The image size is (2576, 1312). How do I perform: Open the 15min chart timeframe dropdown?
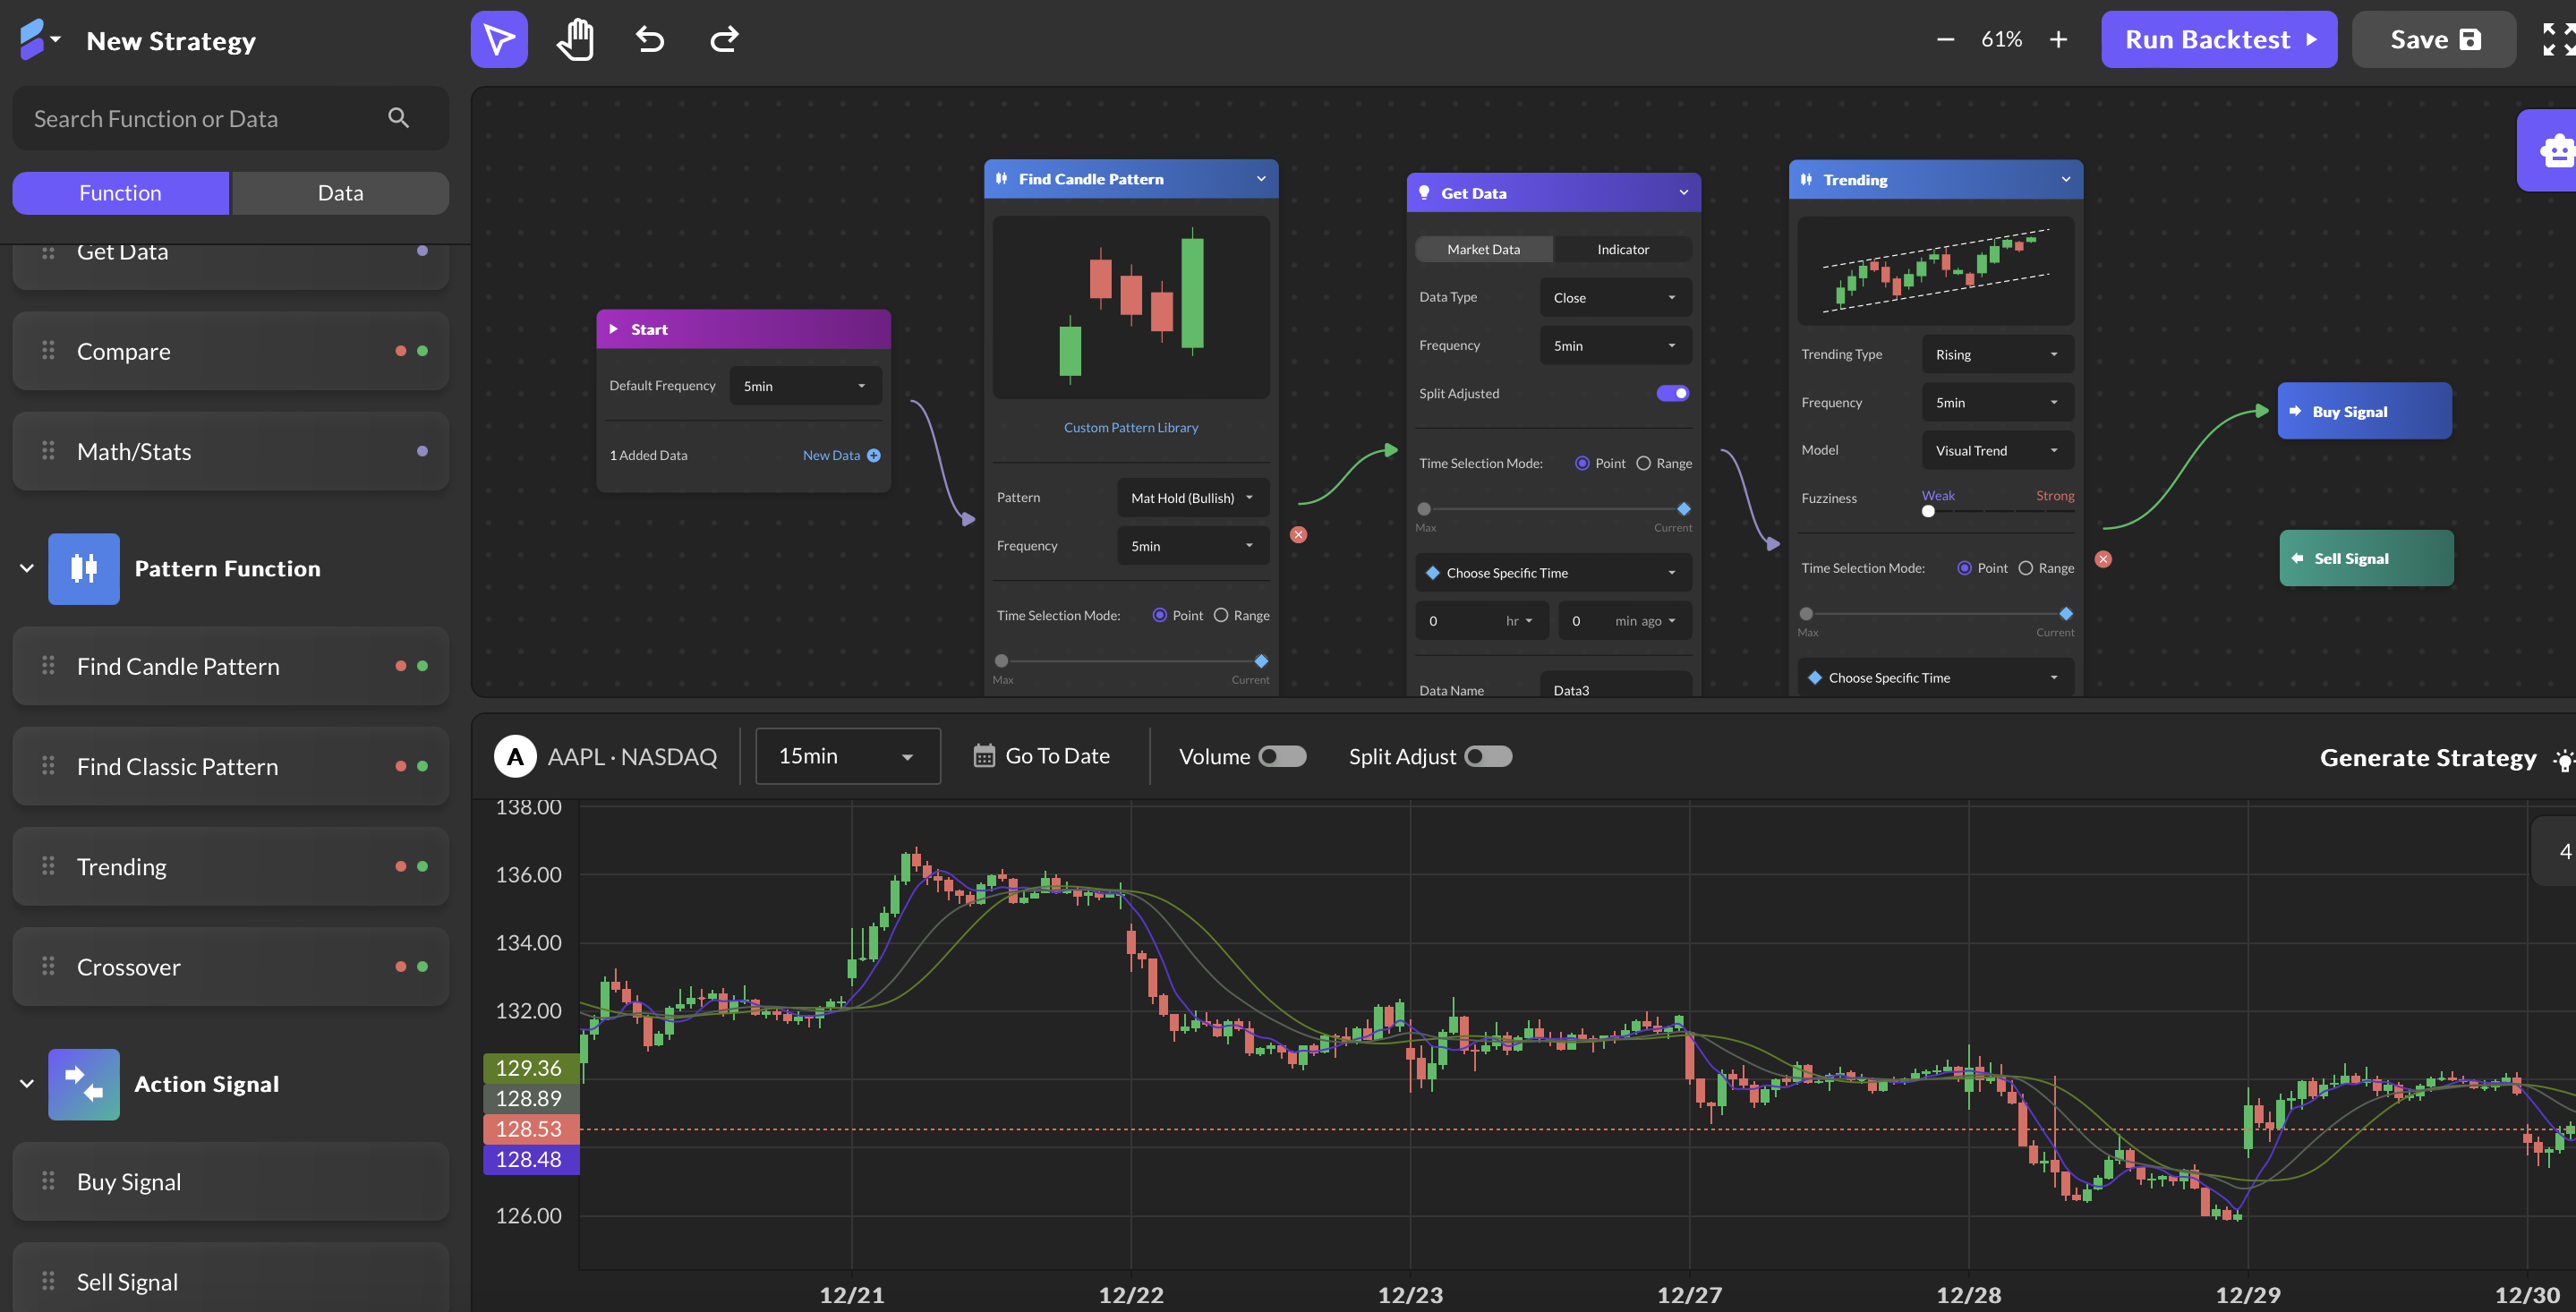tap(847, 756)
